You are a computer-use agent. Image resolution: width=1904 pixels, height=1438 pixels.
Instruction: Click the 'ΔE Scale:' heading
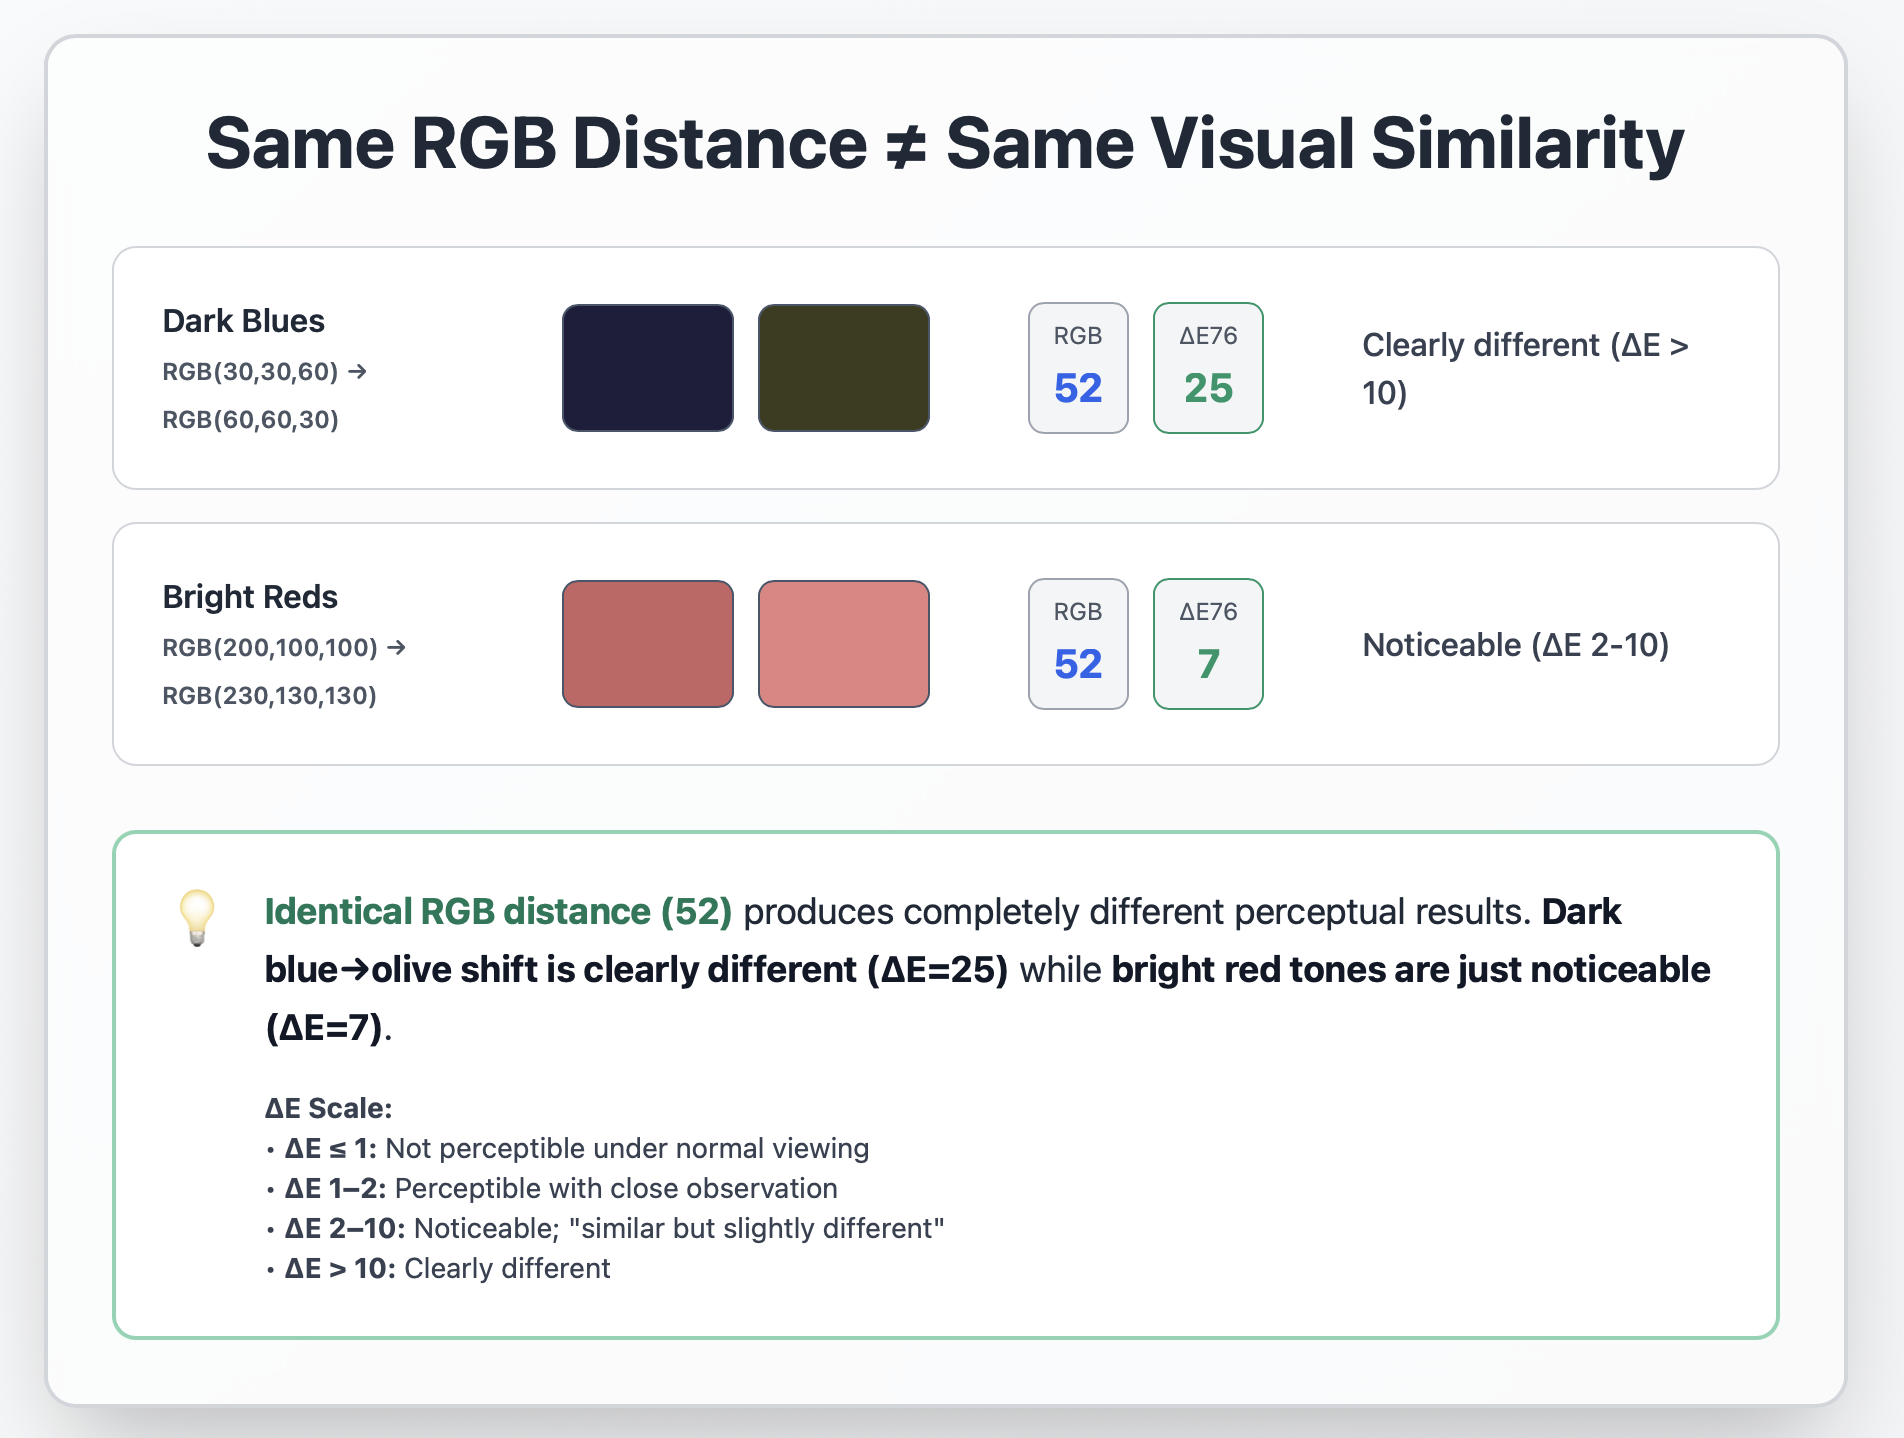[x=328, y=1108]
